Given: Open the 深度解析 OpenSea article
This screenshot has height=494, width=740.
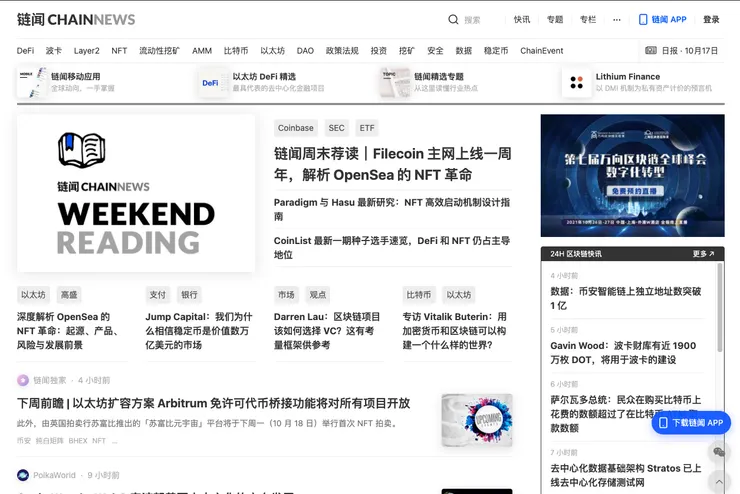Looking at the screenshot, I should click(68, 331).
